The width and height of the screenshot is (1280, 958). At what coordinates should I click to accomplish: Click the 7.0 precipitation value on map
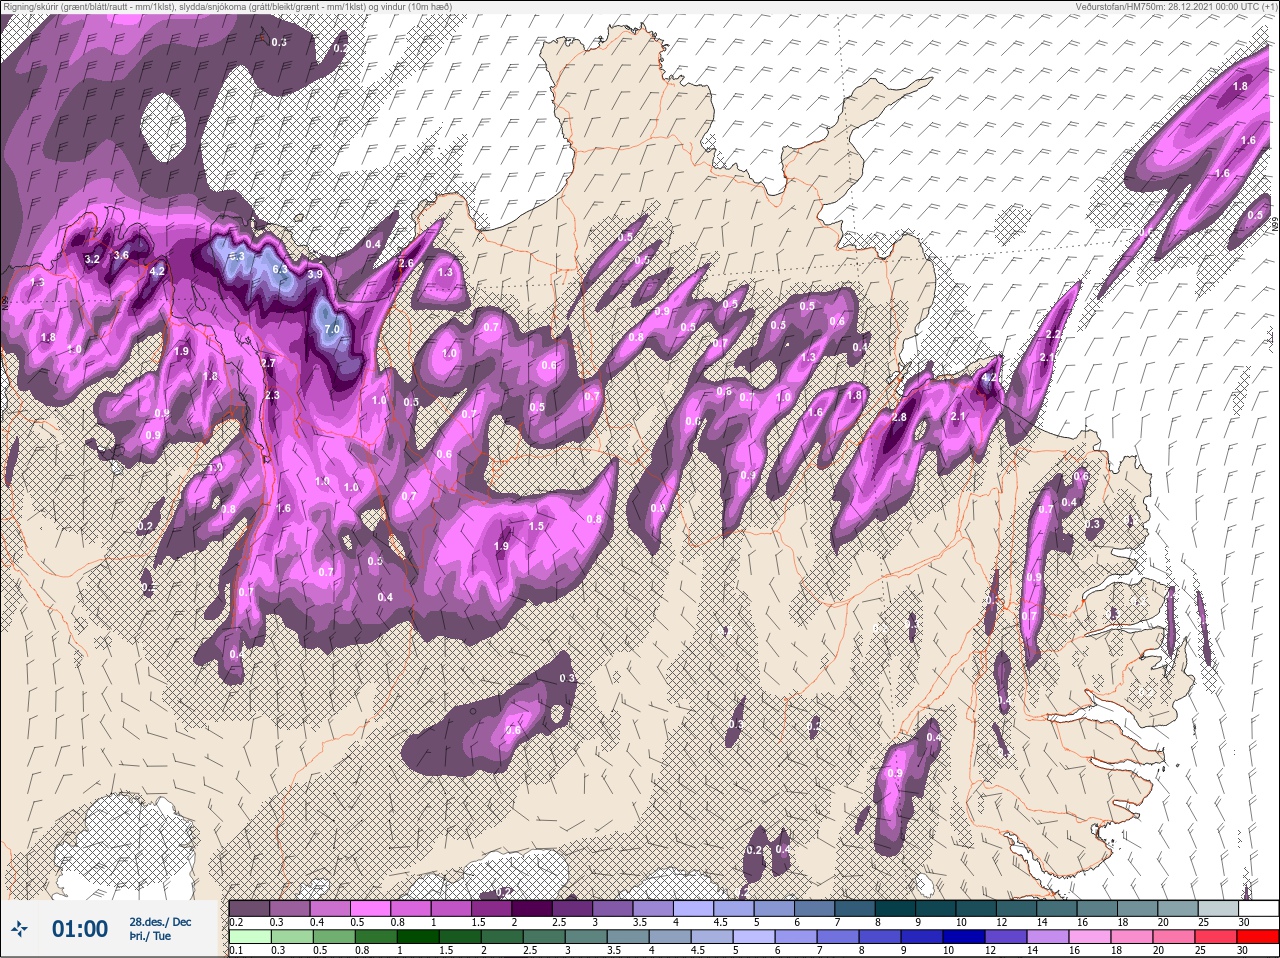click(x=333, y=328)
